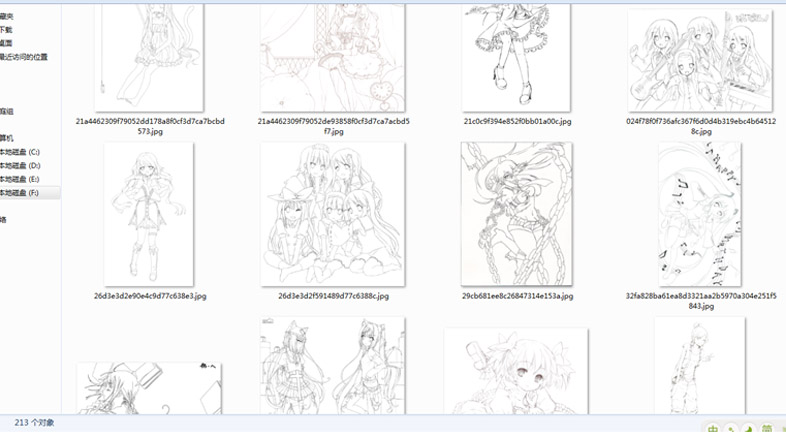Open the Downloads (下载) favorite
The image size is (786, 434).
[6, 30]
